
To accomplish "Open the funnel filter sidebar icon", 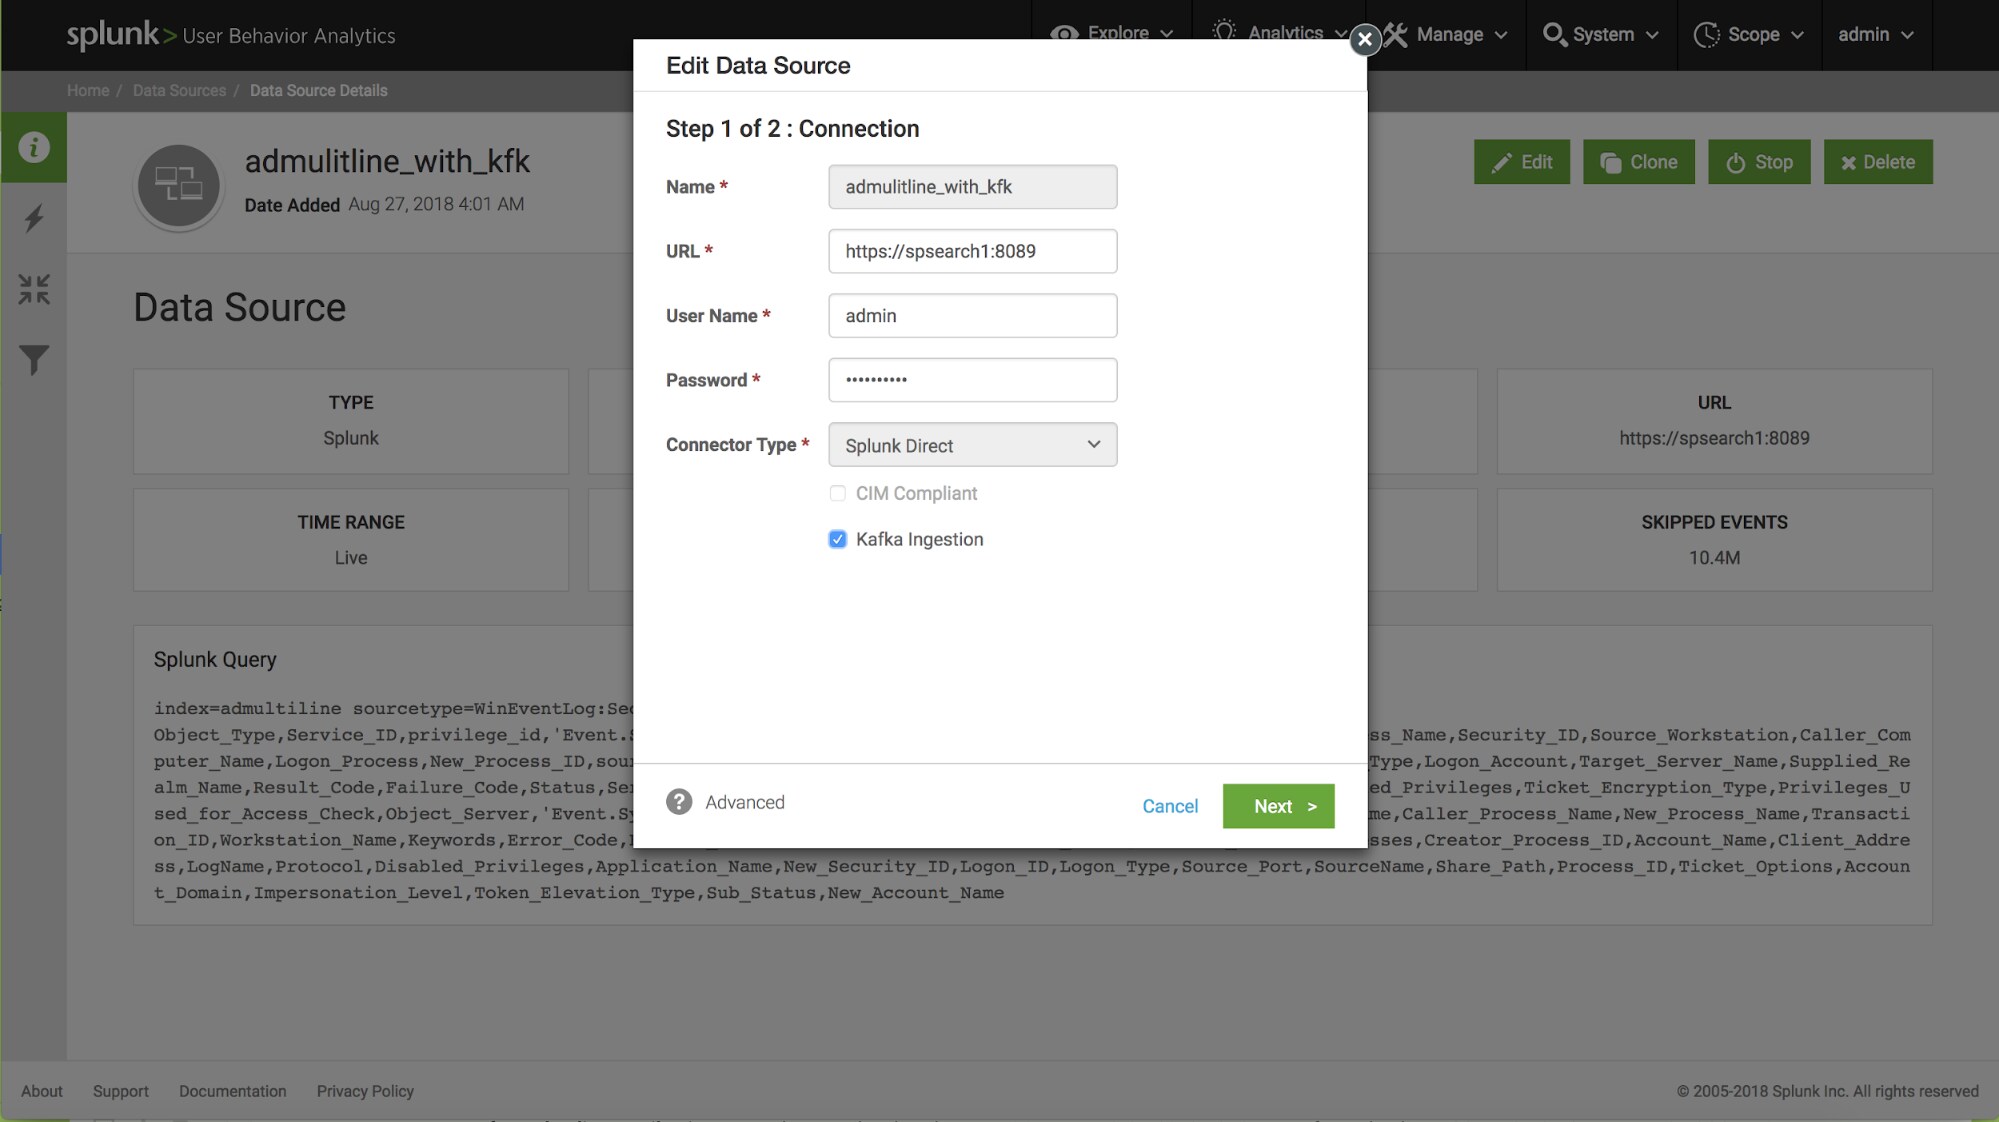I will coord(34,360).
